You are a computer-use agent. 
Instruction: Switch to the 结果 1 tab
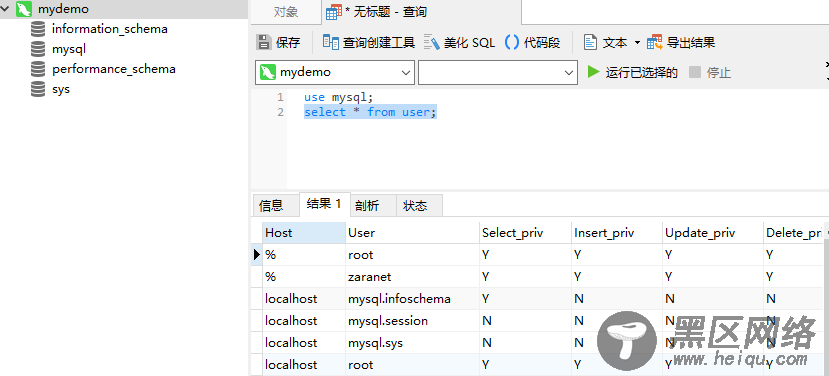(x=324, y=204)
